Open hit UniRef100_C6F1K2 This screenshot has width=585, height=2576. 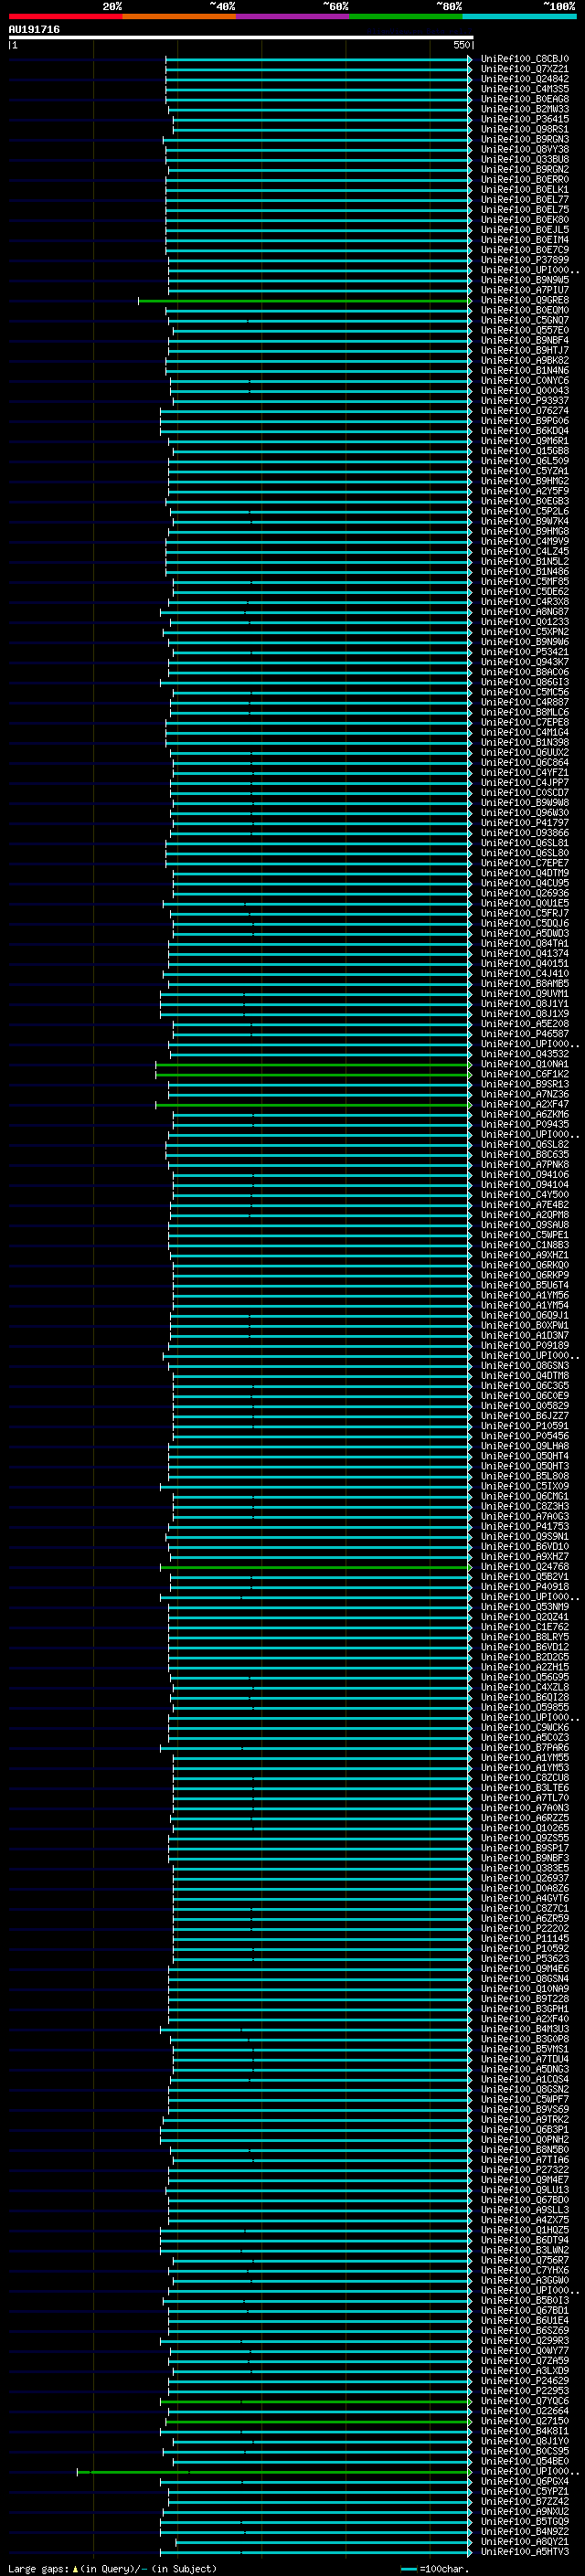[x=524, y=1073]
